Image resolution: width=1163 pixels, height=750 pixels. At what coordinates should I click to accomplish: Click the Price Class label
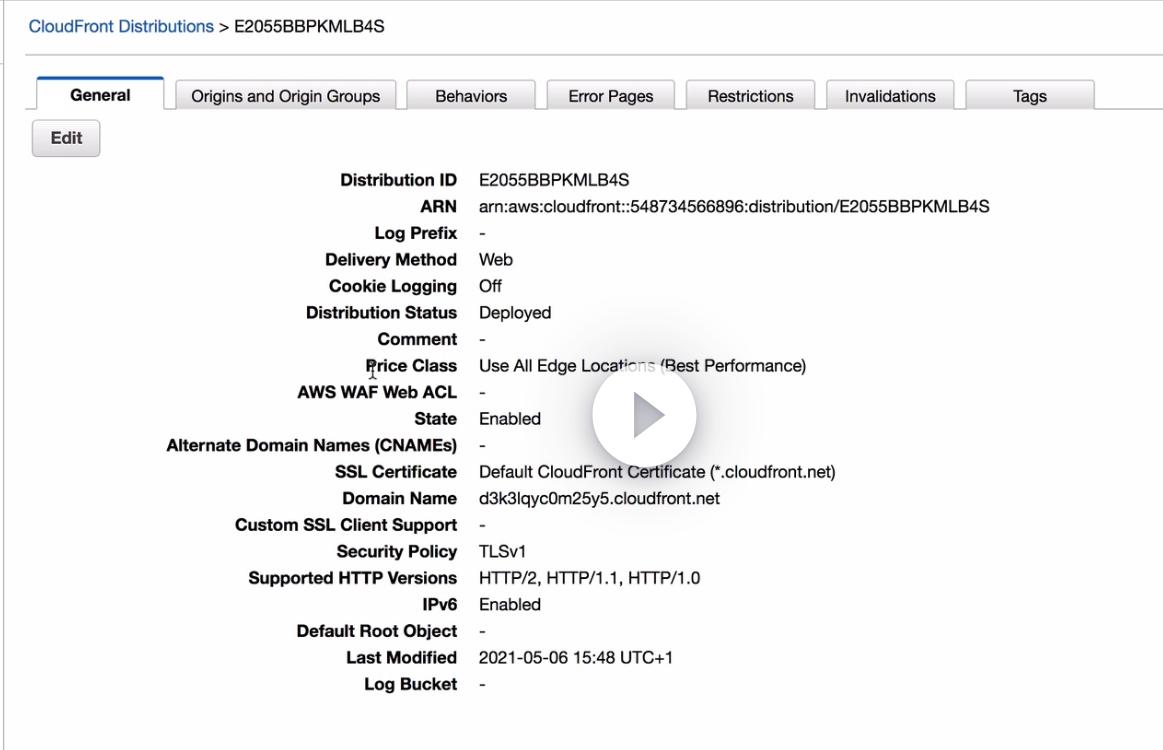pyautogui.click(x=412, y=366)
